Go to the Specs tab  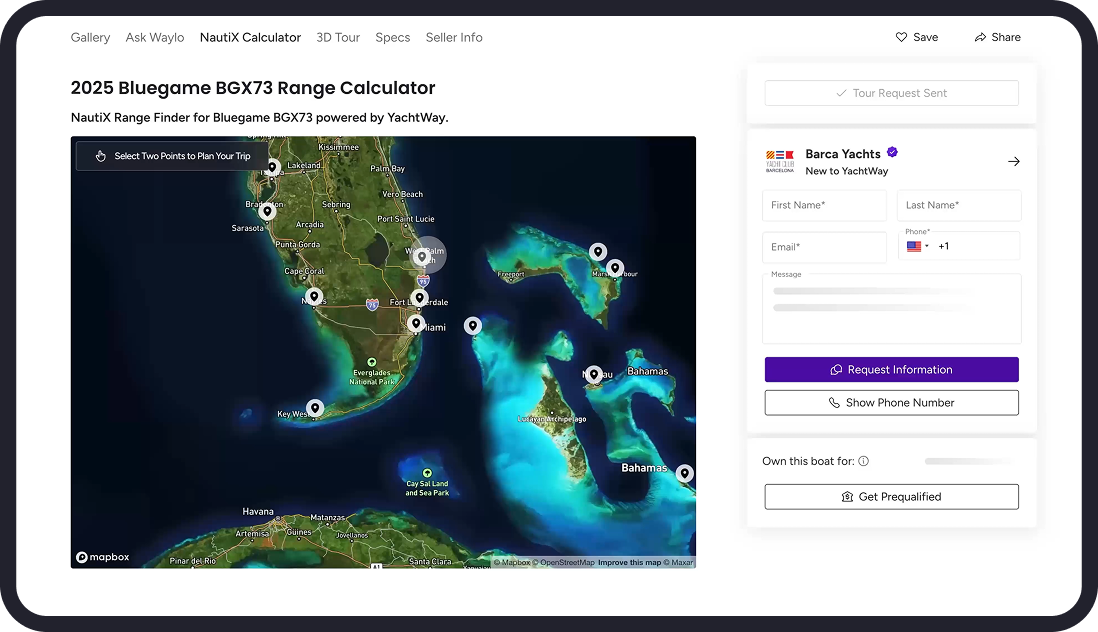point(393,37)
